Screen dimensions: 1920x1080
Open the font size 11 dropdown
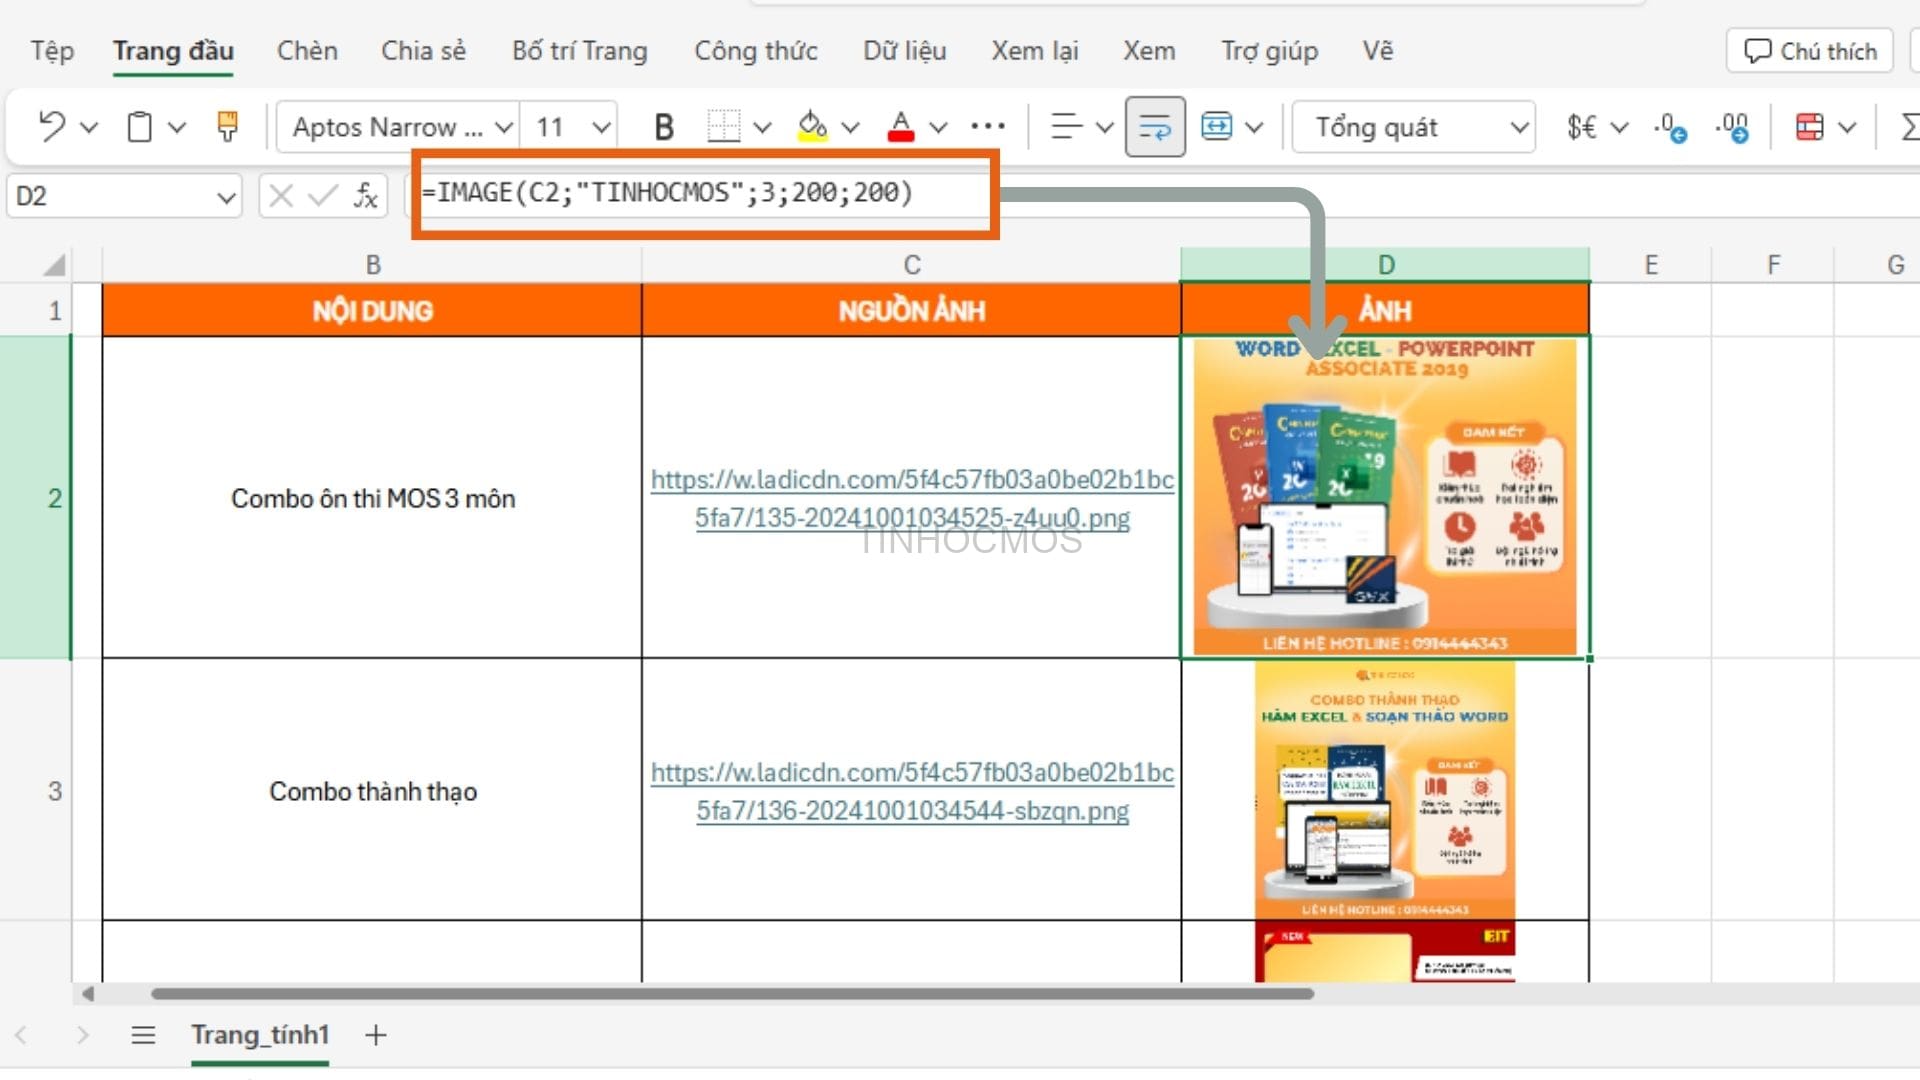(x=601, y=127)
